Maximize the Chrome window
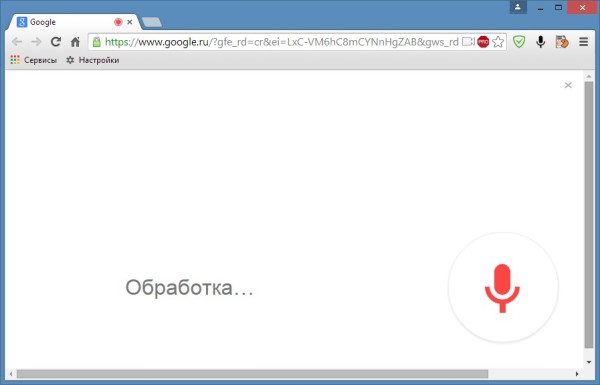The height and width of the screenshot is (385, 600). tap(559, 7)
